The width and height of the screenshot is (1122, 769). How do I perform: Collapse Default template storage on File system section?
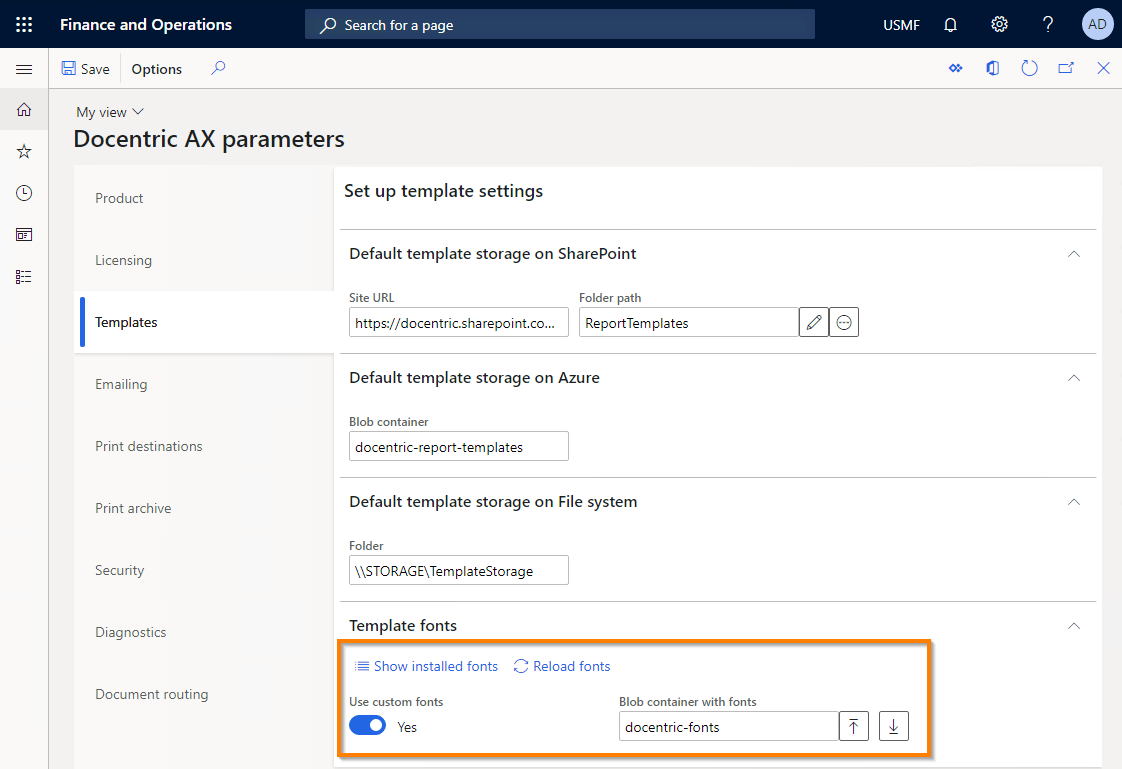point(1074,502)
